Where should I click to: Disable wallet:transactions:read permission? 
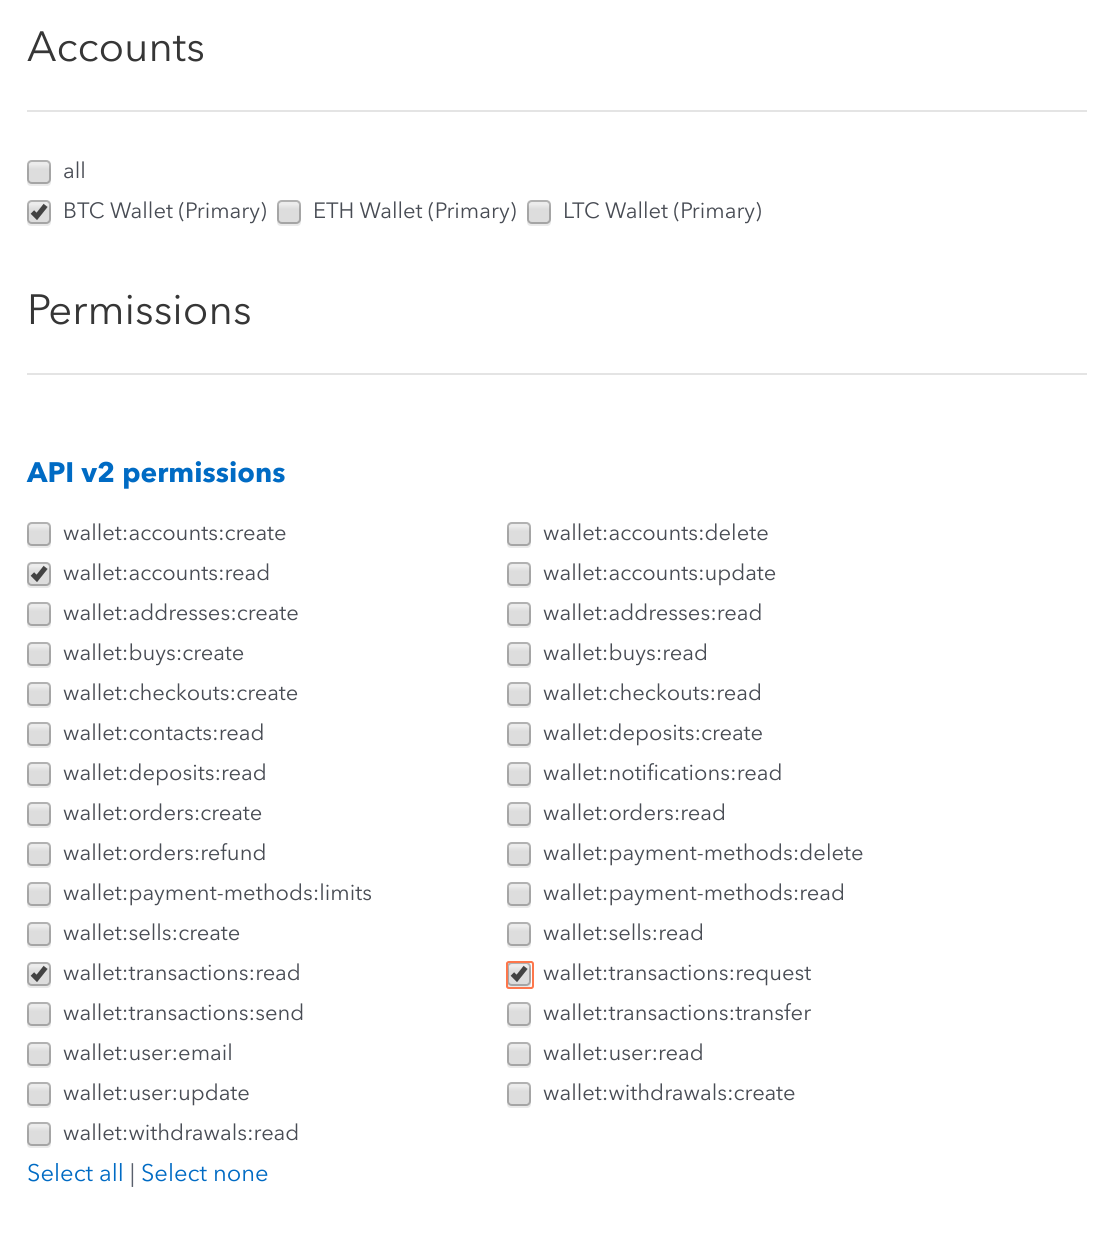pos(39,974)
